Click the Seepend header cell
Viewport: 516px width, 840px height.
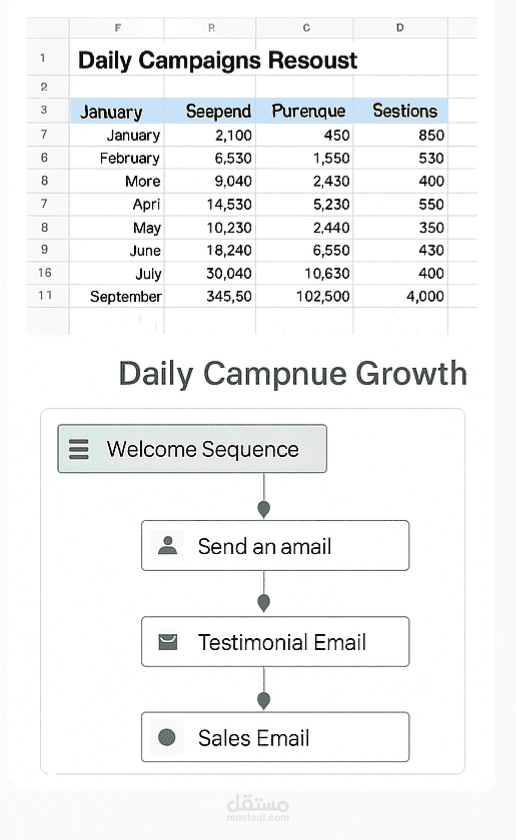210,111
